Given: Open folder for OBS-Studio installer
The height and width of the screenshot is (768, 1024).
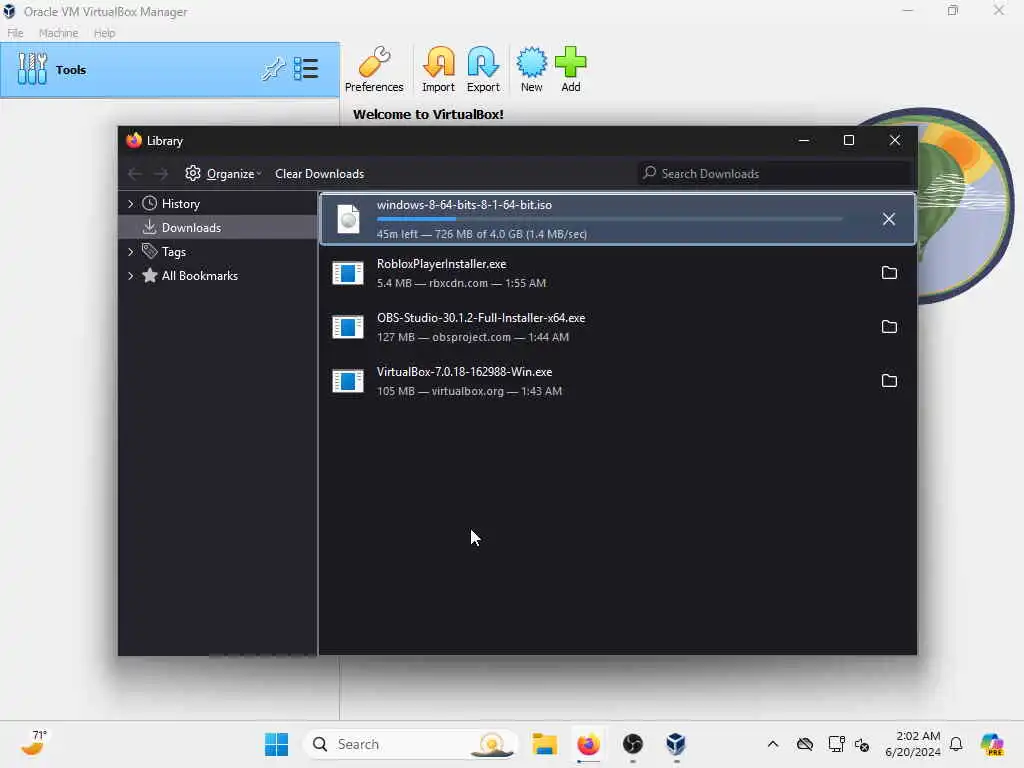Looking at the screenshot, I should pos(889,327).
